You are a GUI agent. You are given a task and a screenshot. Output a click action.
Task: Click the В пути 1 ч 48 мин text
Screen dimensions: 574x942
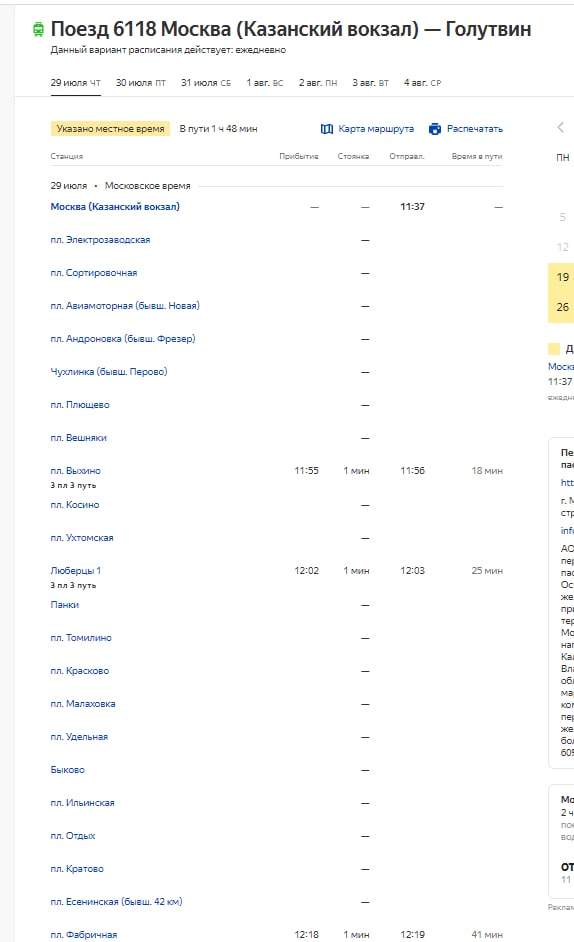click(218, 129)
